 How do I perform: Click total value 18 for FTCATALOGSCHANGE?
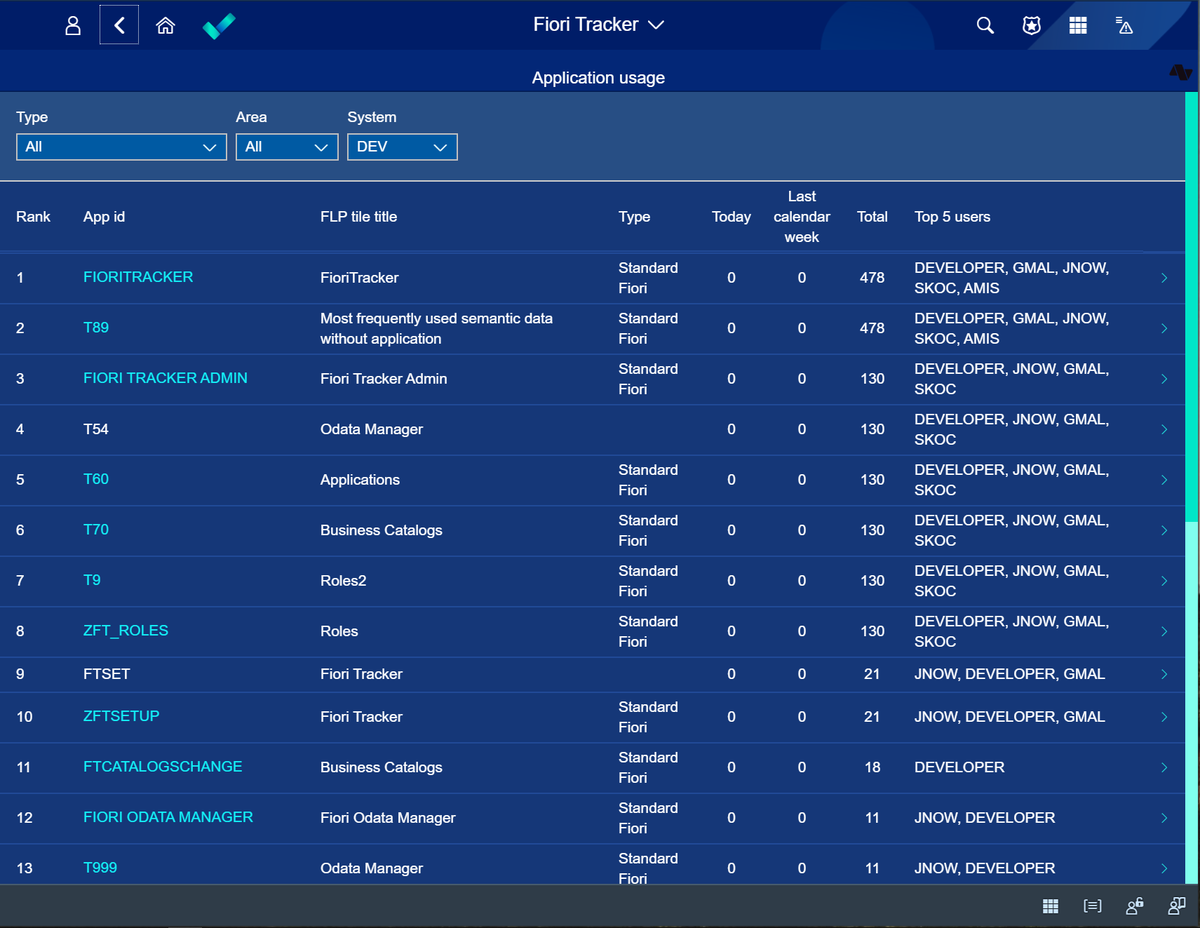click(872, 767)
